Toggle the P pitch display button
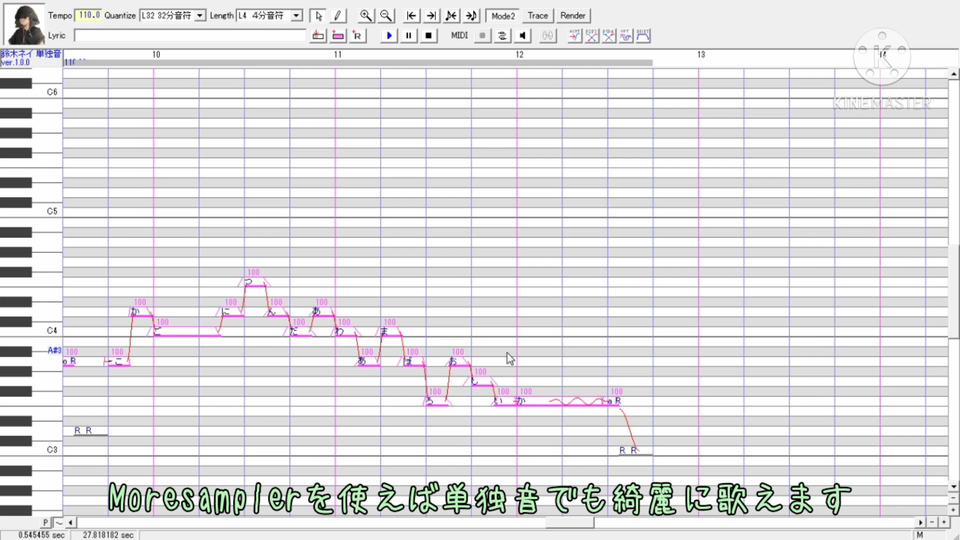The height and width of the screenshot is (540, 960). (45, 522)
